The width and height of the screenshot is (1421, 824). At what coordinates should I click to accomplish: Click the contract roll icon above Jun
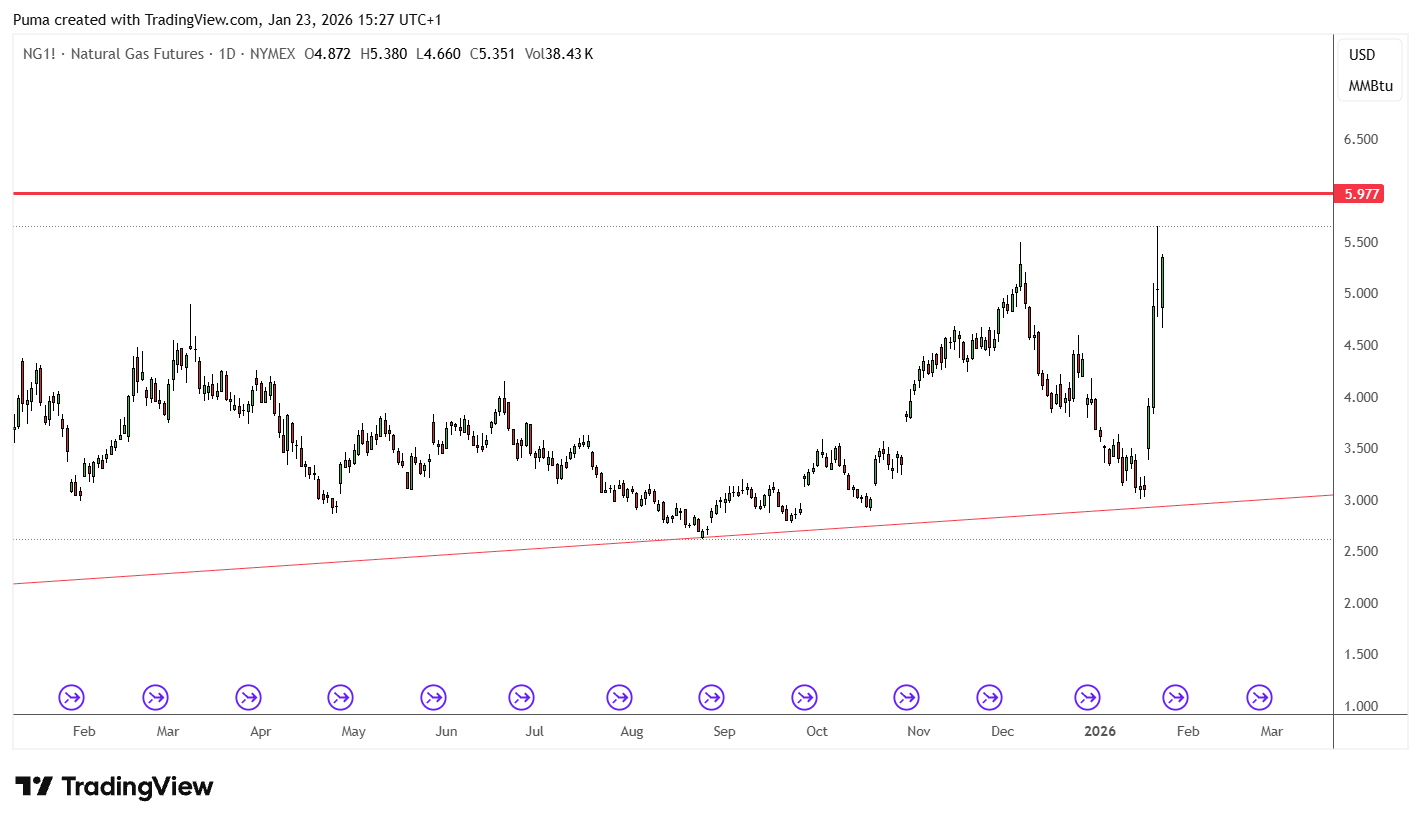coord(433,697)
